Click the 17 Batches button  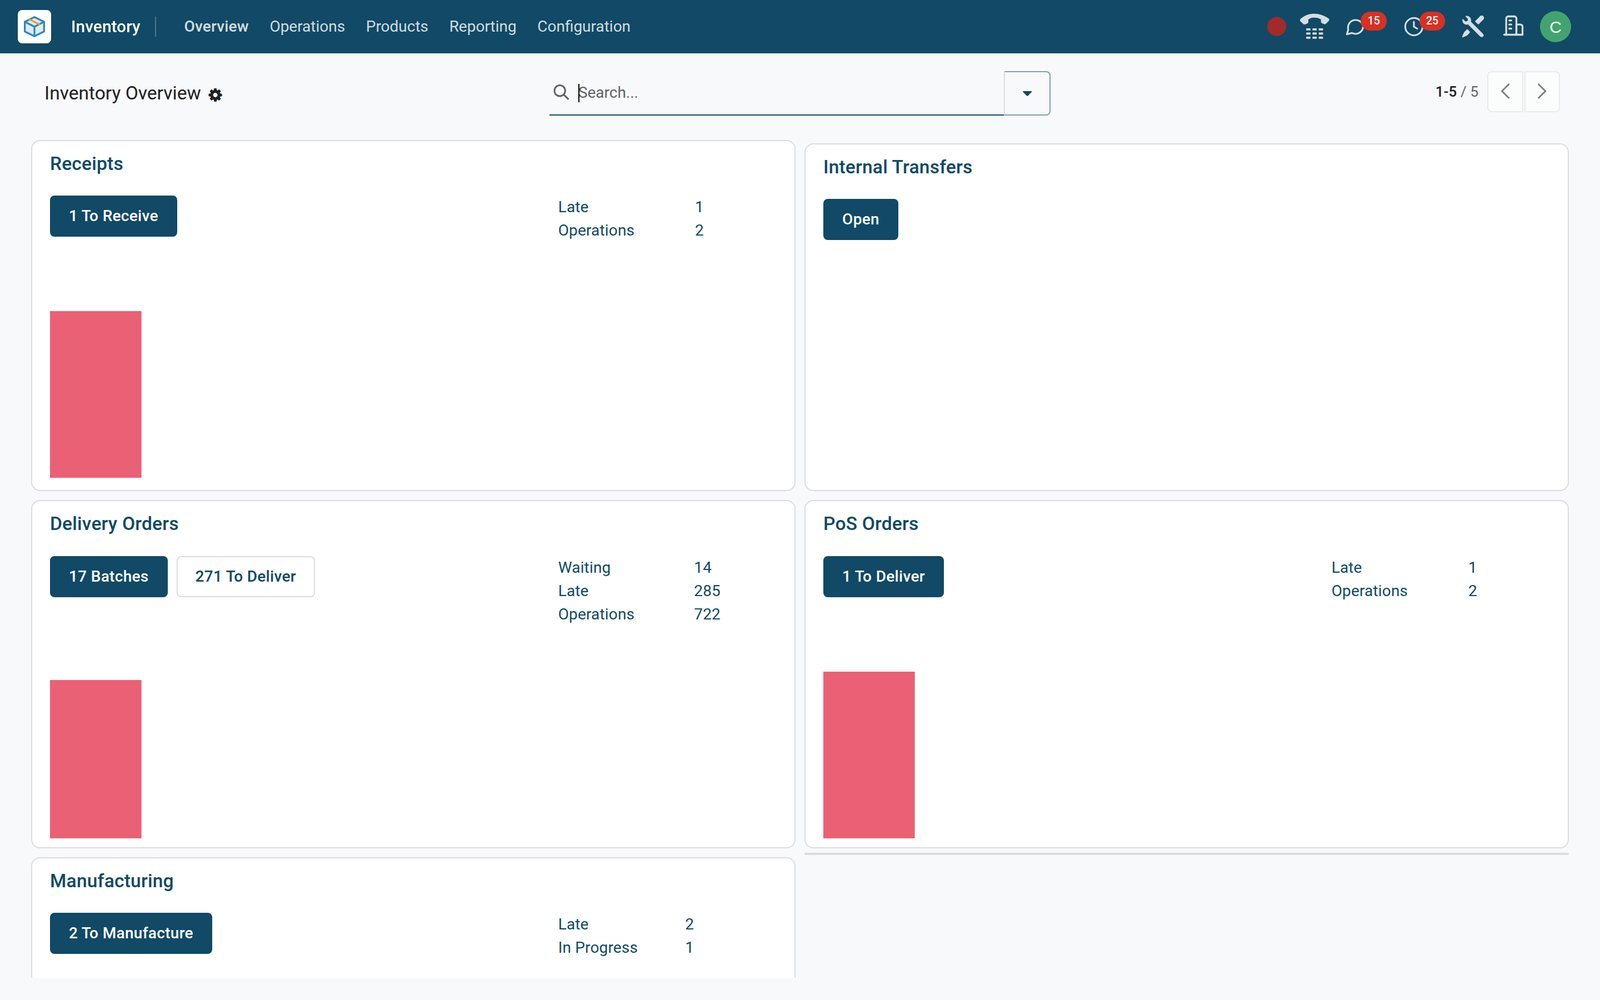[x=108, y=577]
